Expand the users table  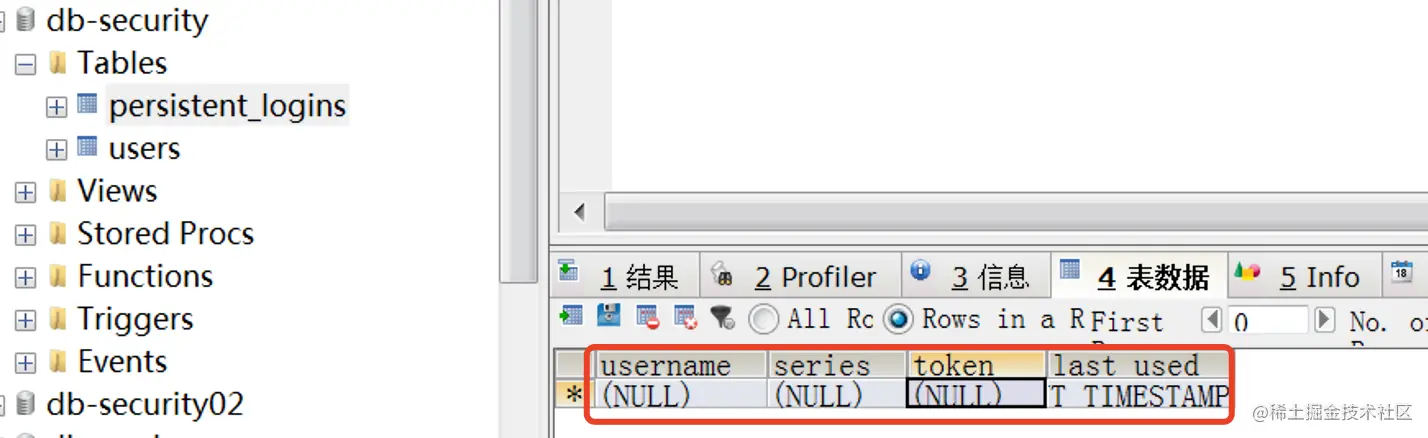[57, 150]
